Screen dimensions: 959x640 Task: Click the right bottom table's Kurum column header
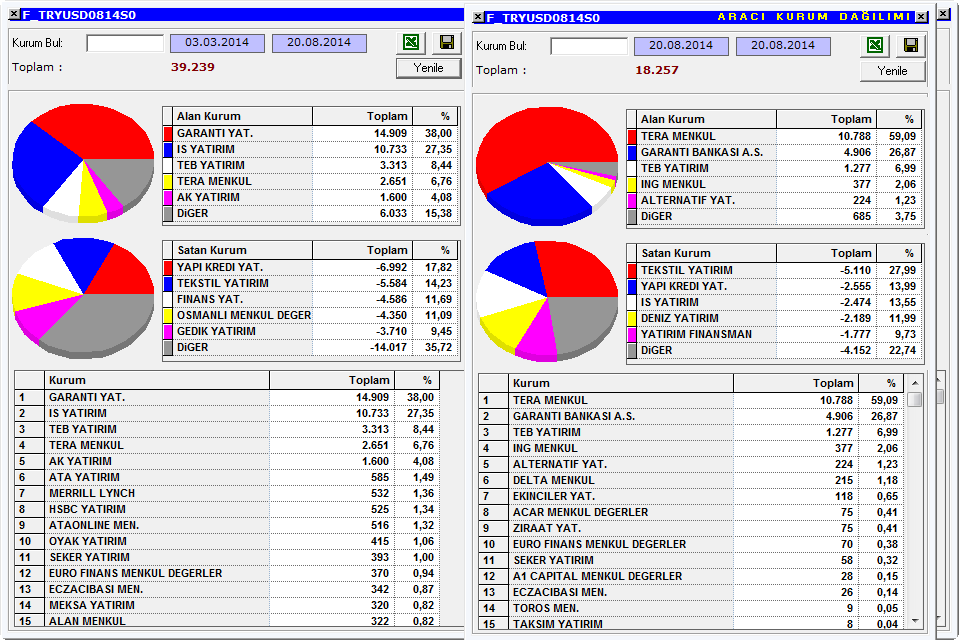tap(621, 383)
